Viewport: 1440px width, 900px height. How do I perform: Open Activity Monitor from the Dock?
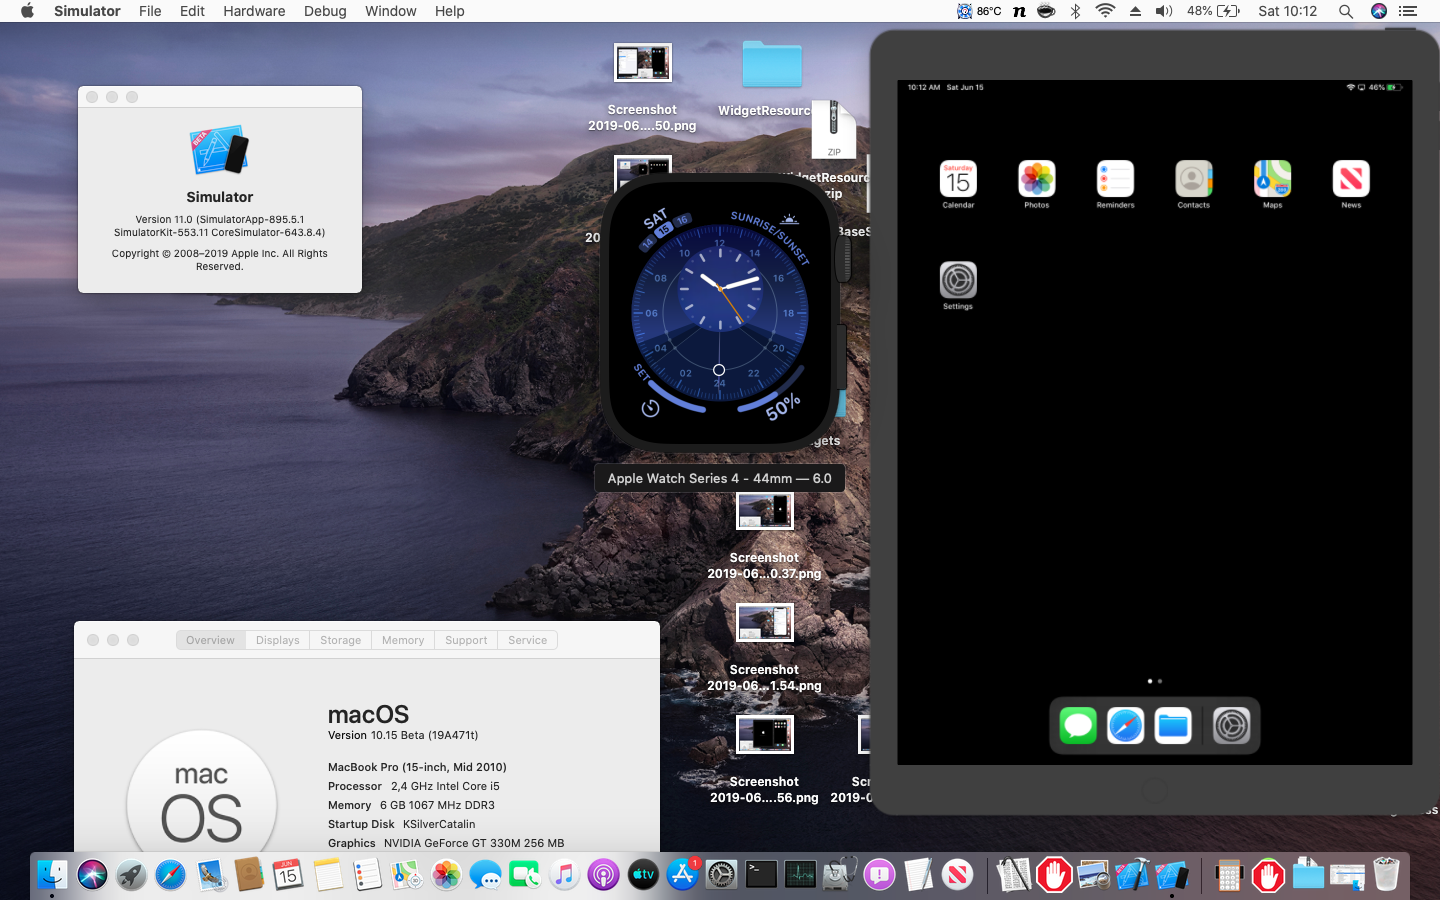pyautogui.click(x=800, y=875)
